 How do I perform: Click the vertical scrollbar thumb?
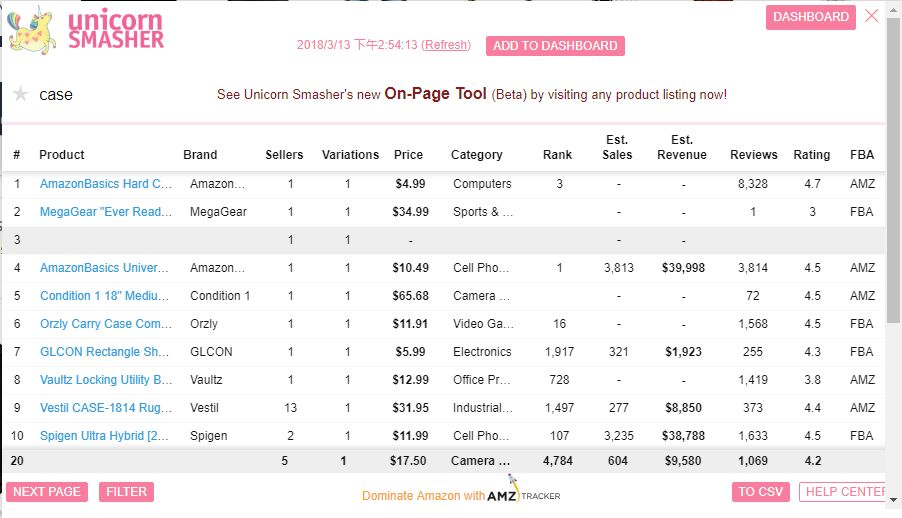click(893, 170)
